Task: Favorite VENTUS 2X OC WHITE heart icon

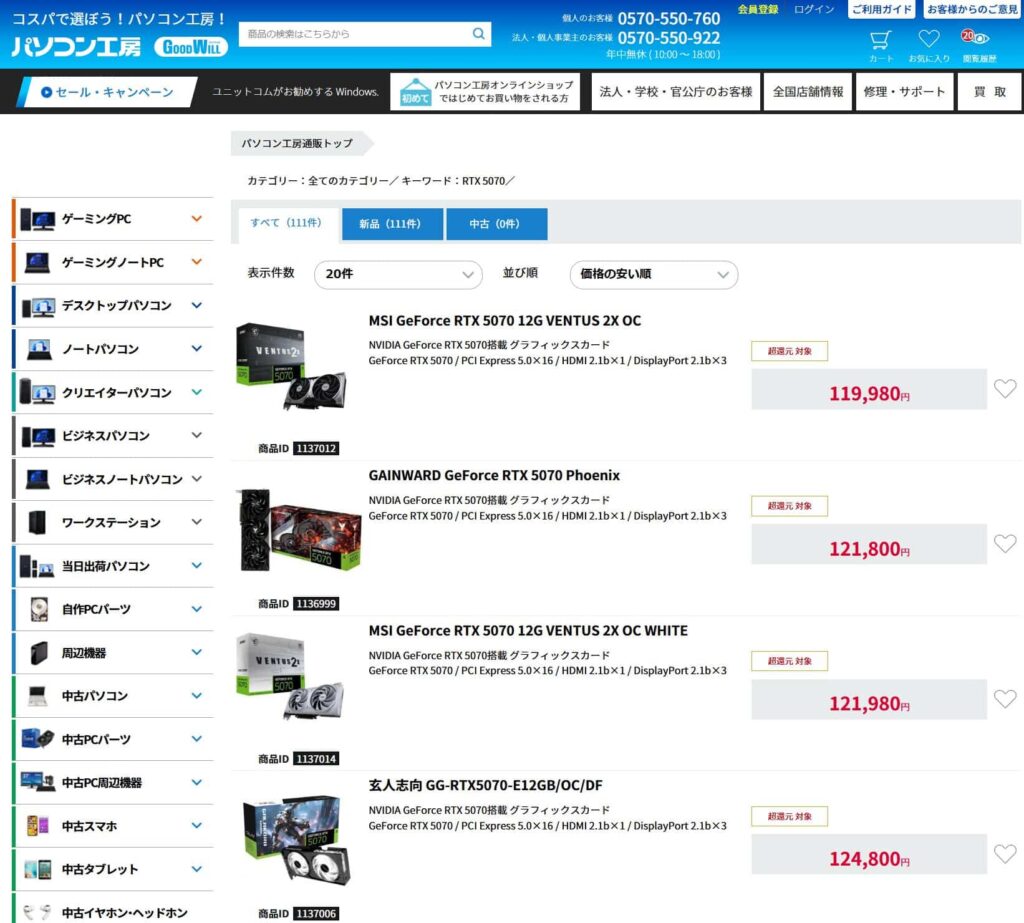Action: click(1005, 699)
